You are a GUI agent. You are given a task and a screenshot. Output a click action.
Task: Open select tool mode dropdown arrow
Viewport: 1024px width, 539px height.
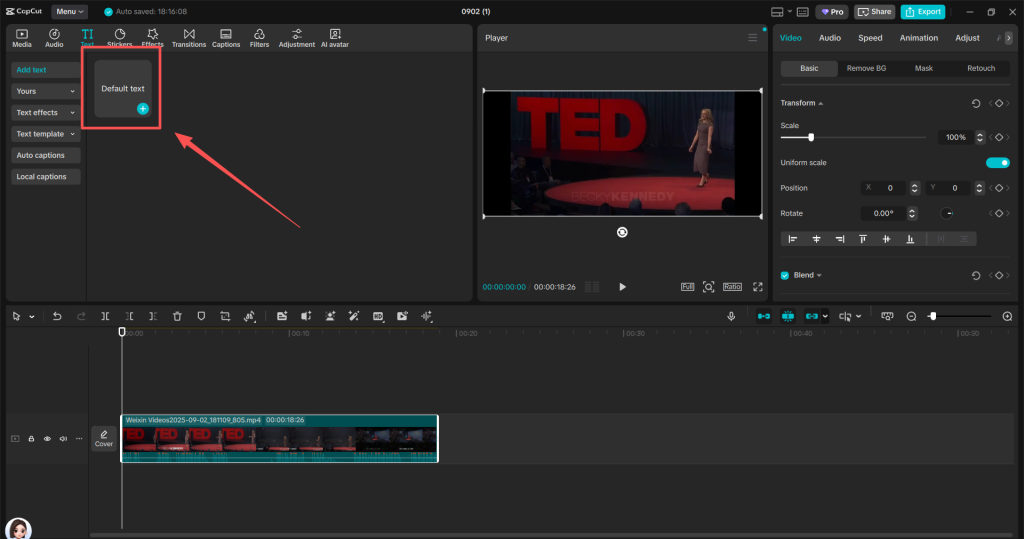(31, 317)
